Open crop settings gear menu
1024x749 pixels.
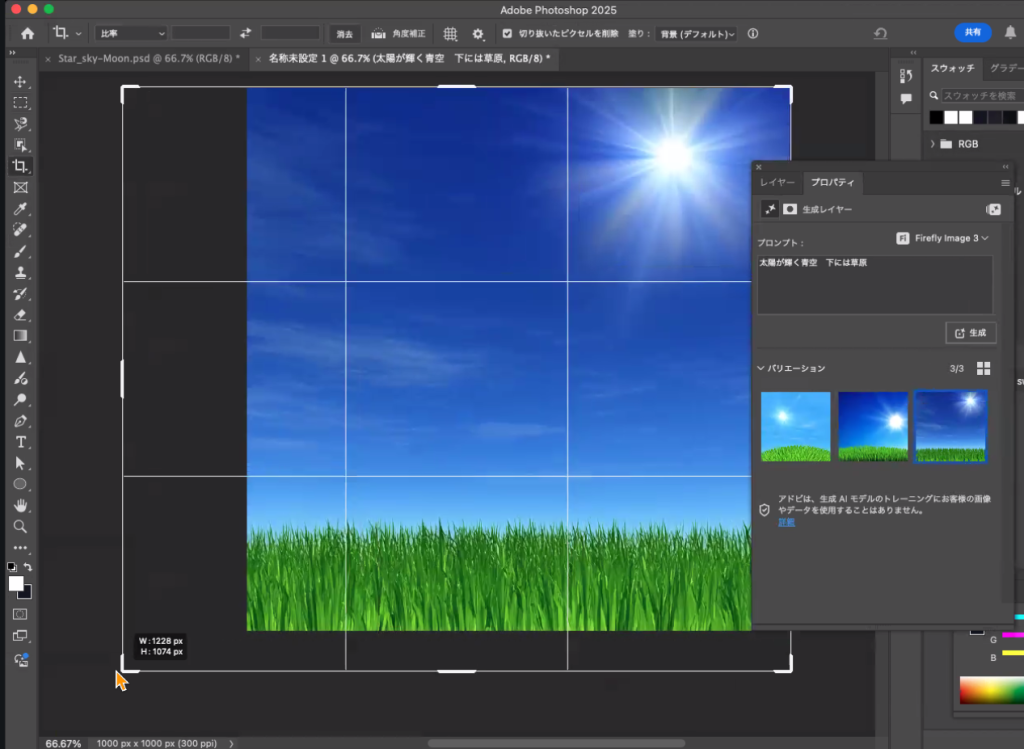[x=478, y=33]
